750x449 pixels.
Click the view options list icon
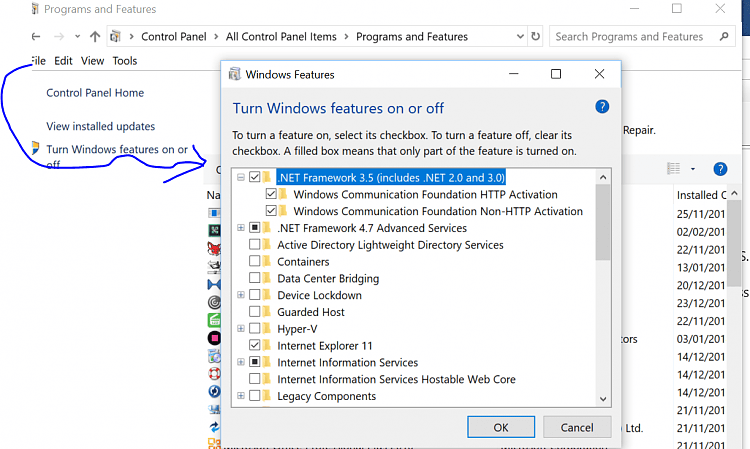click(x=673, y=168)
